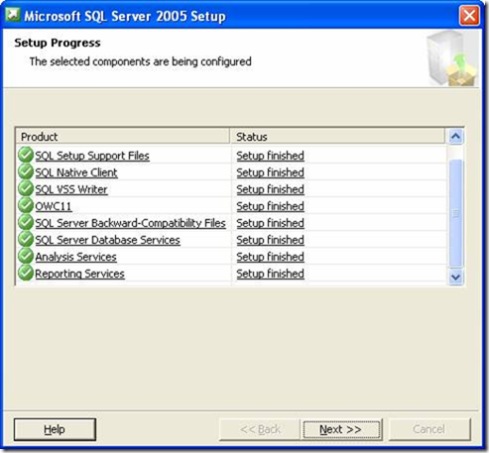Viewport: 489px width, 453px height.
Task: Click the product list scrollbar thumb
Action: pos(455,214)
